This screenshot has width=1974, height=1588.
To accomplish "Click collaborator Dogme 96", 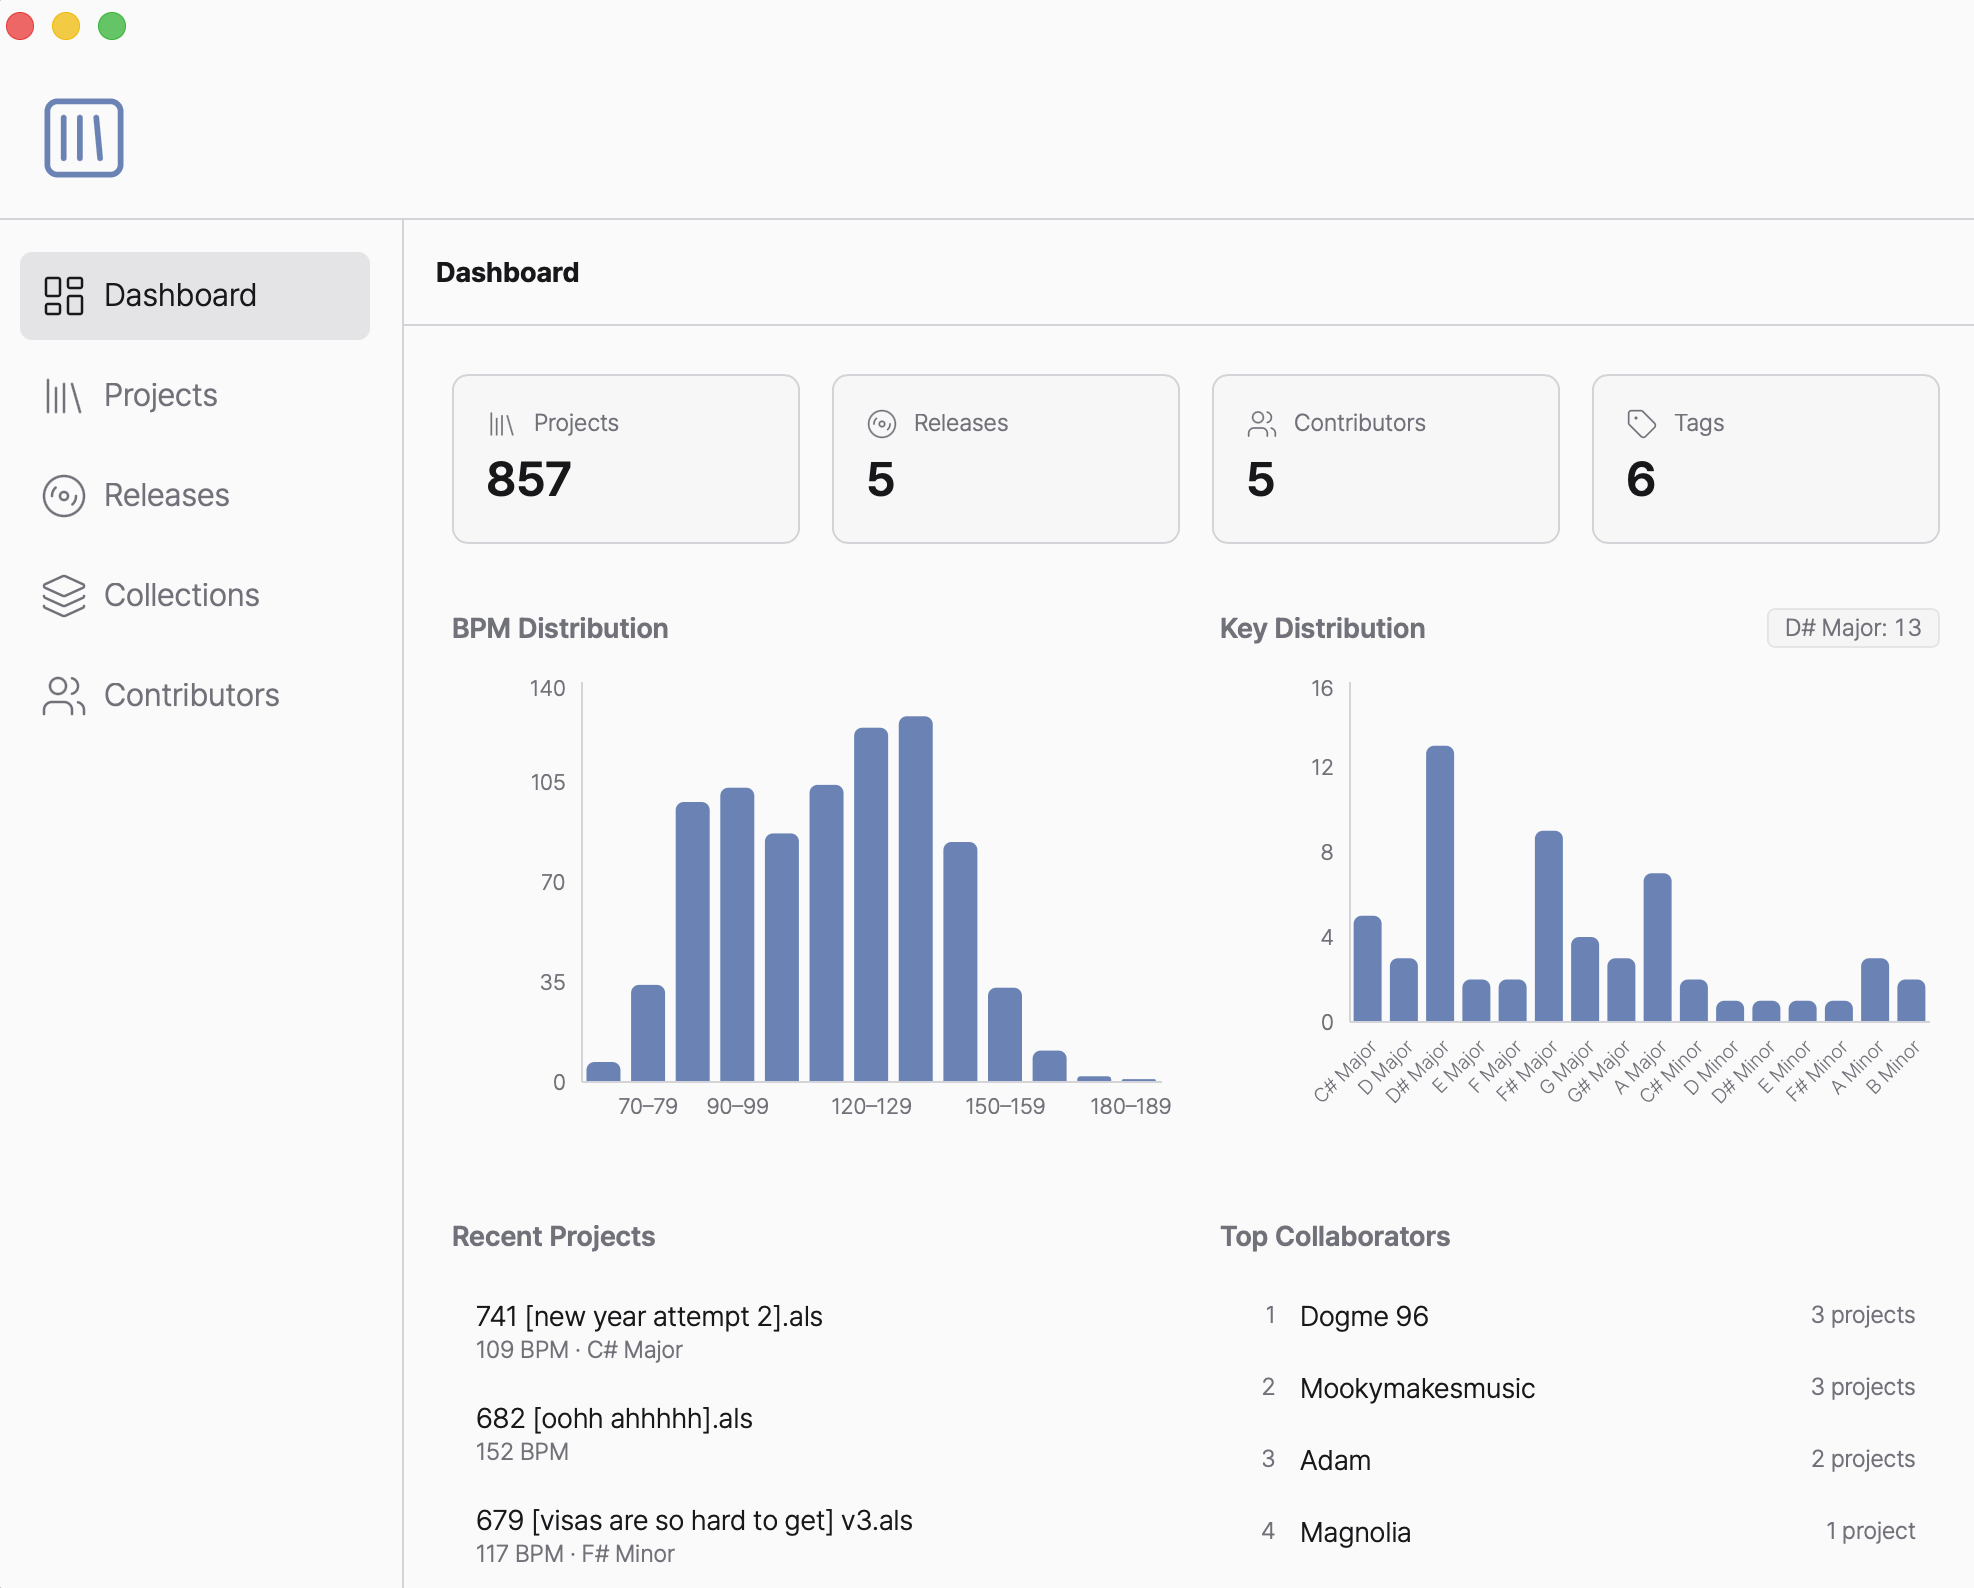I will coord(1363,1316).
